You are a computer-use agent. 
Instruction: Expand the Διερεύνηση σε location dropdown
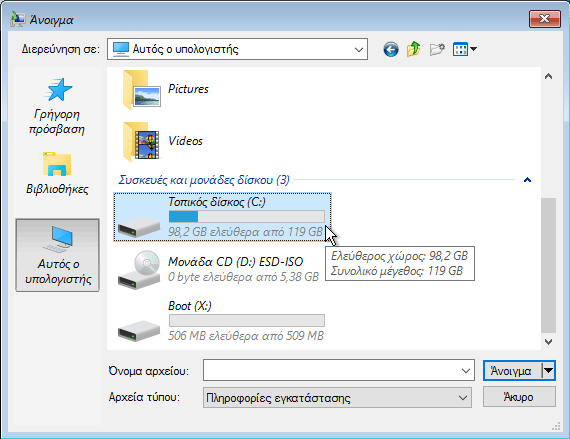(x=359, y=49)
